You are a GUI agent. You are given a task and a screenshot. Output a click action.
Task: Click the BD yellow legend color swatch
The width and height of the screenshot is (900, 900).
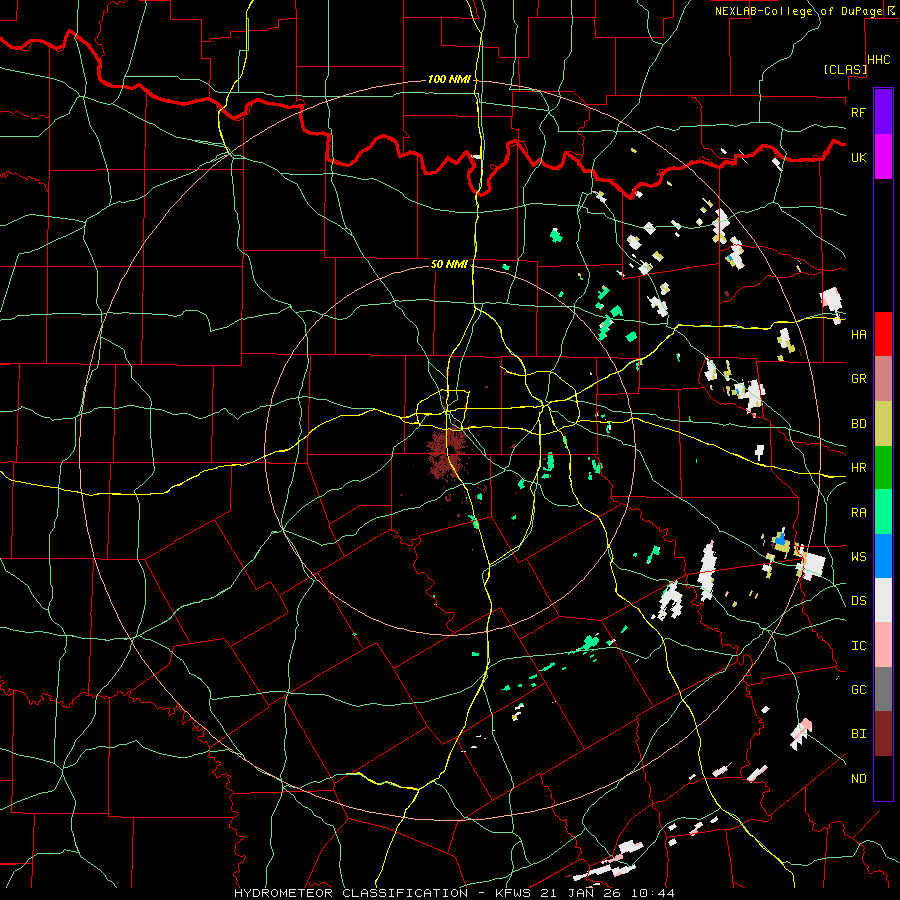(883, 424)
